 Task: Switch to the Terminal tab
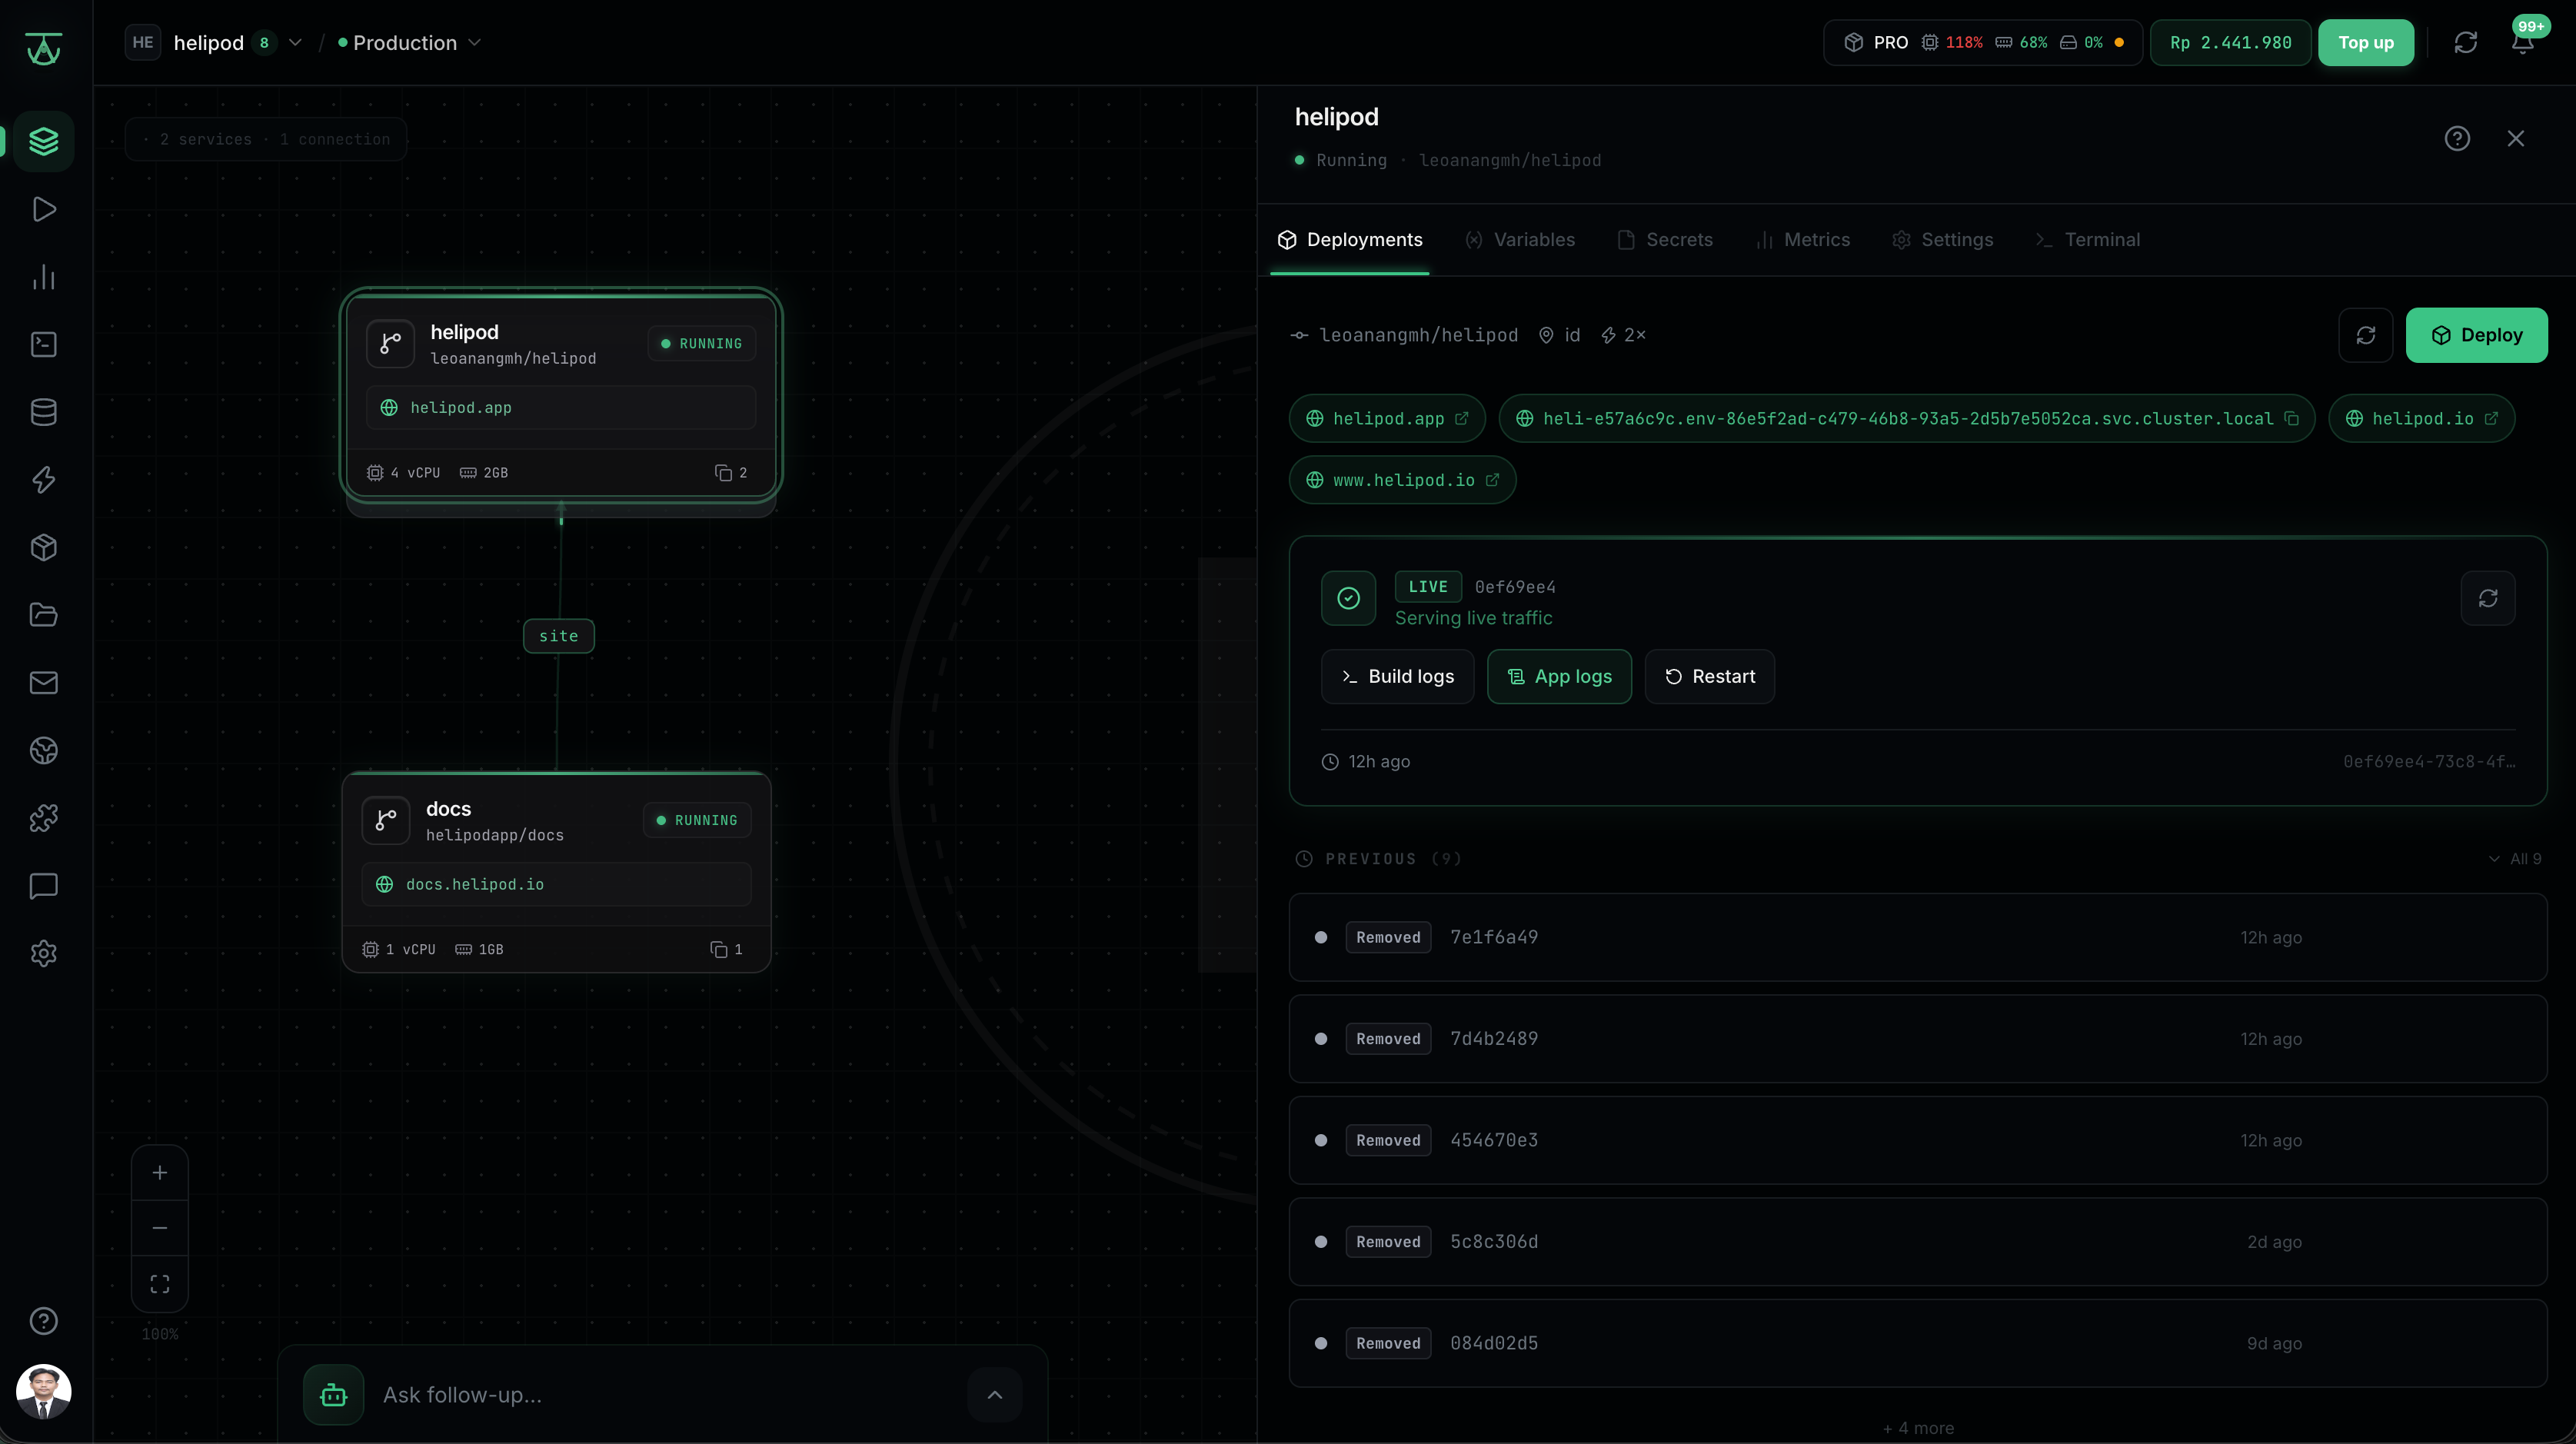coord(2088,239)
